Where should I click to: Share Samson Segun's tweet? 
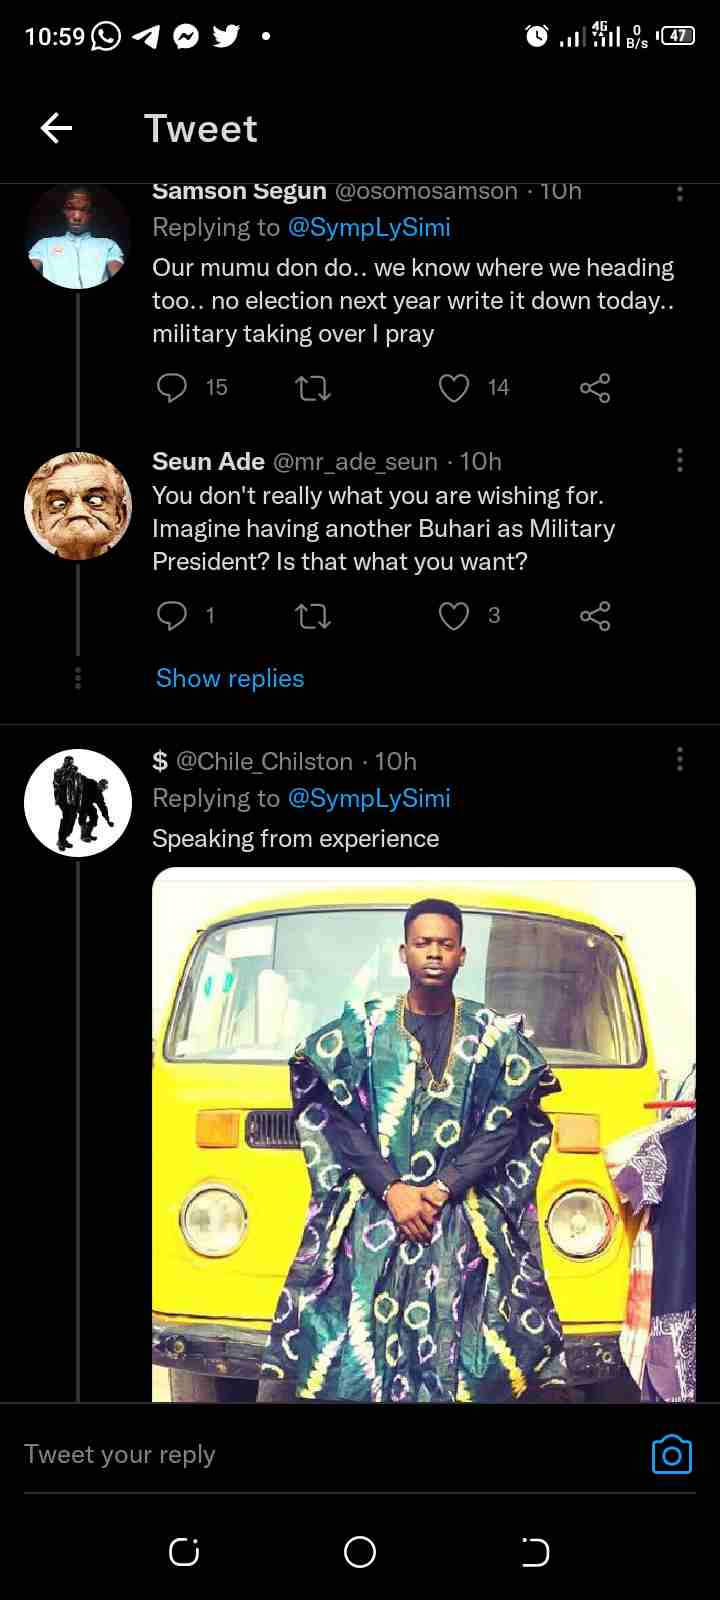point(595,387)
